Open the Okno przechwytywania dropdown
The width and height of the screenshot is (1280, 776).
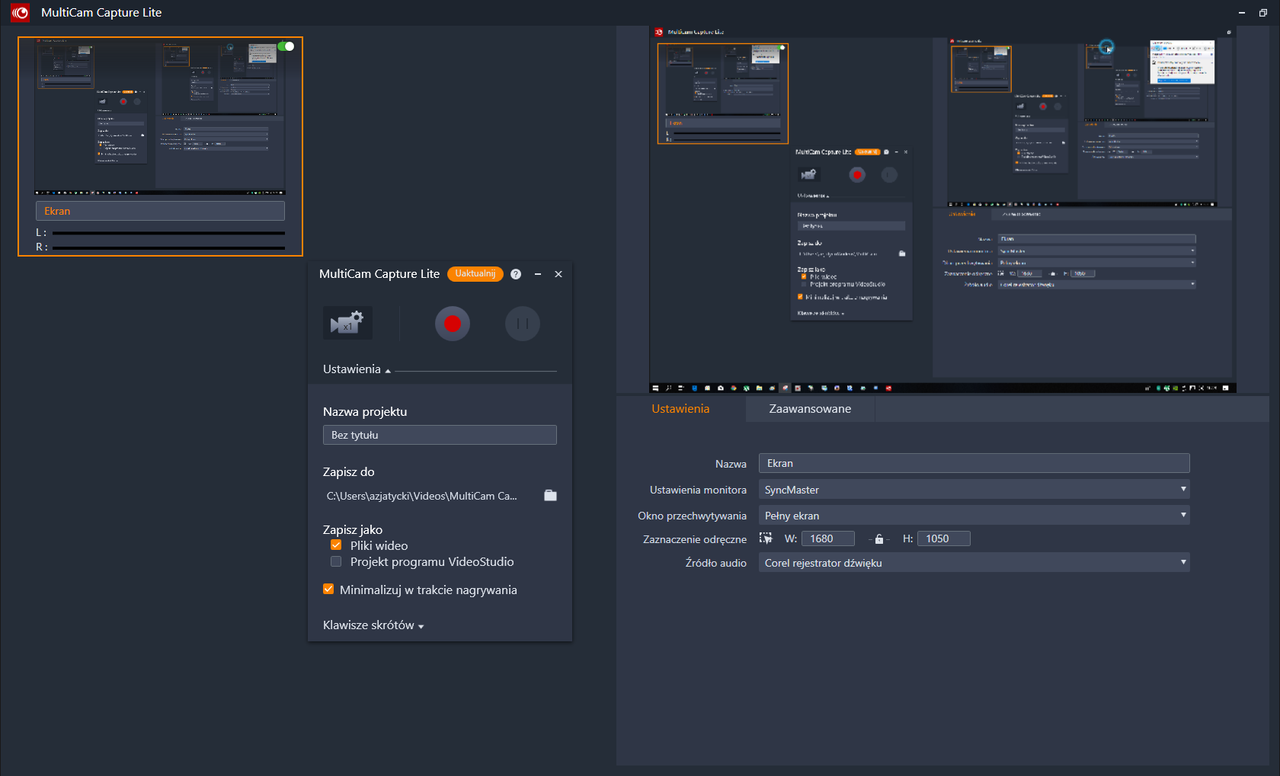974,515
